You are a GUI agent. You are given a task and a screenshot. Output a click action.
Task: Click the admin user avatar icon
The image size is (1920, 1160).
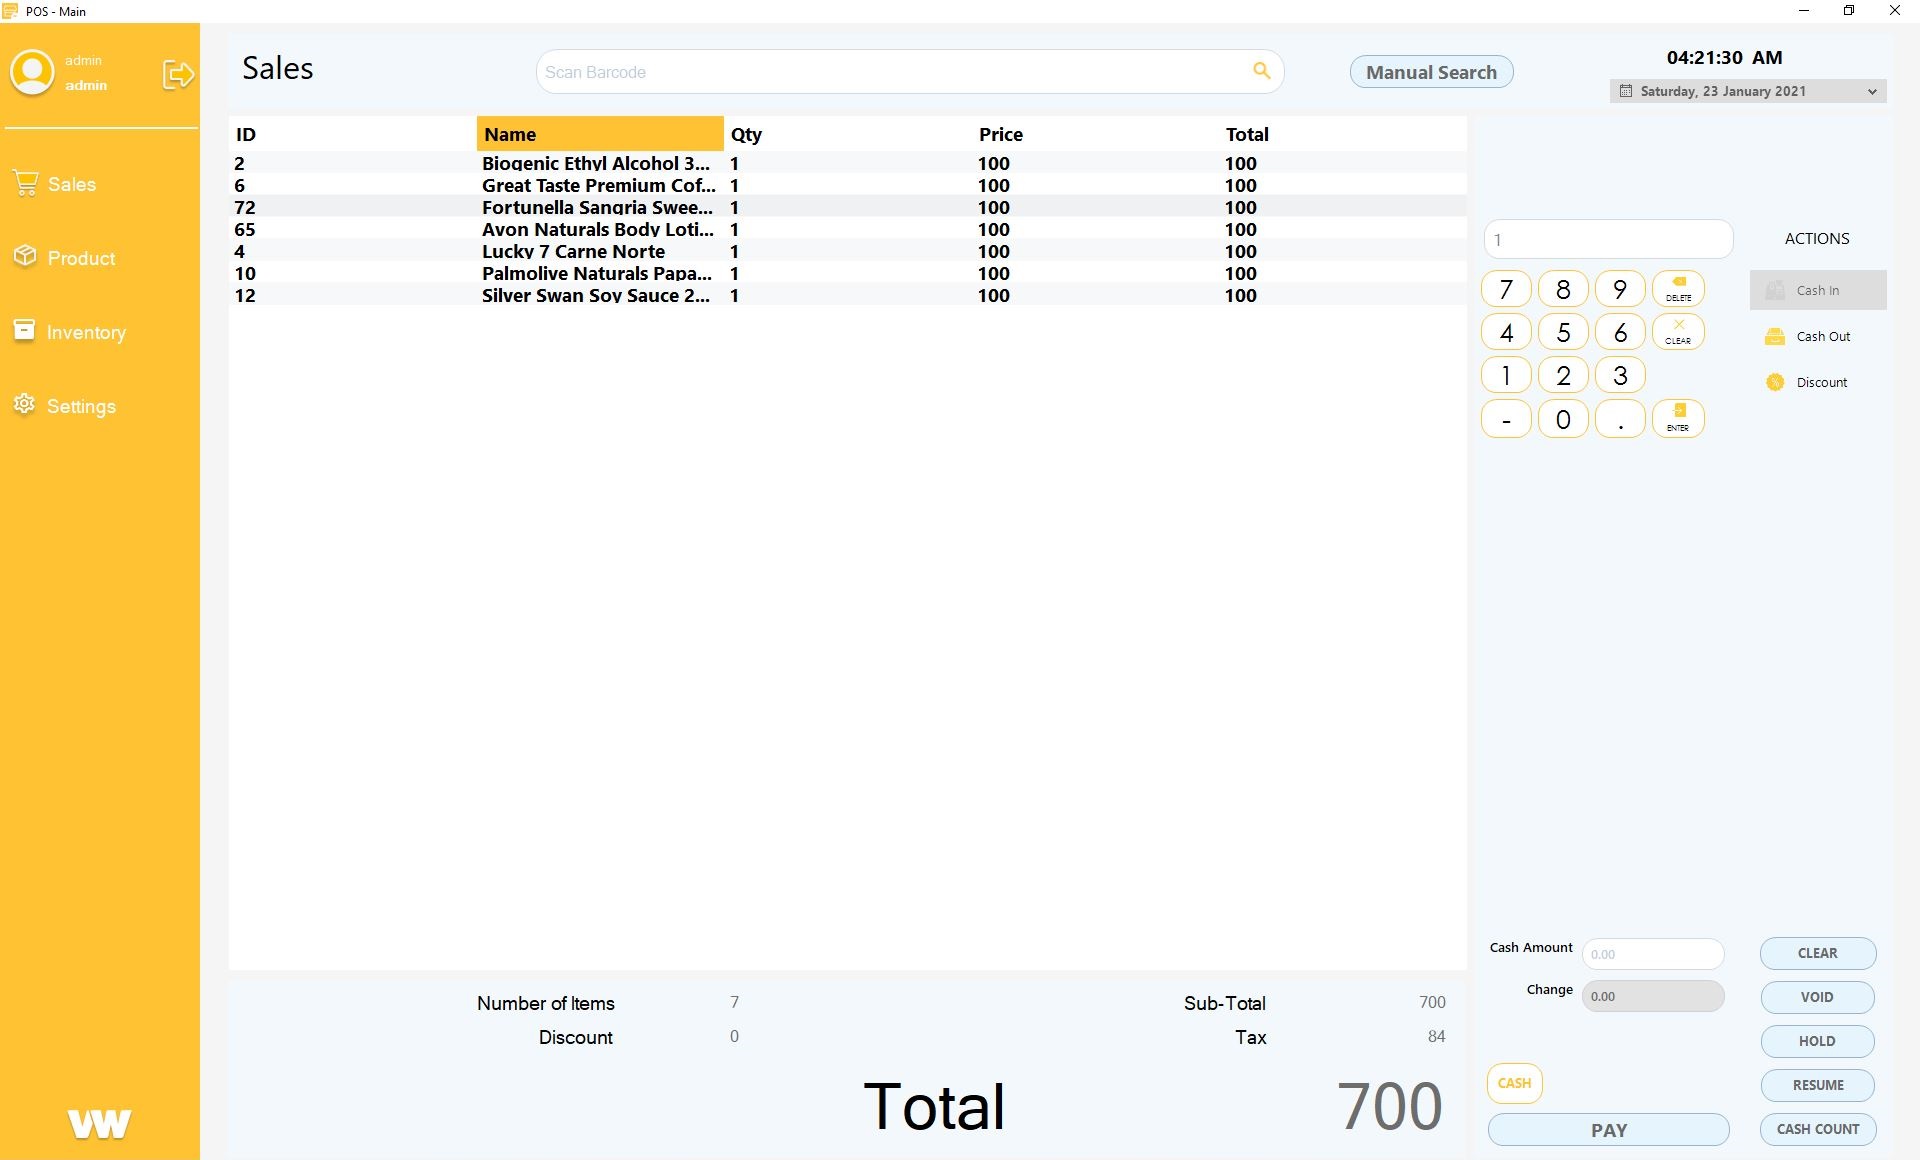pos(32,73)
